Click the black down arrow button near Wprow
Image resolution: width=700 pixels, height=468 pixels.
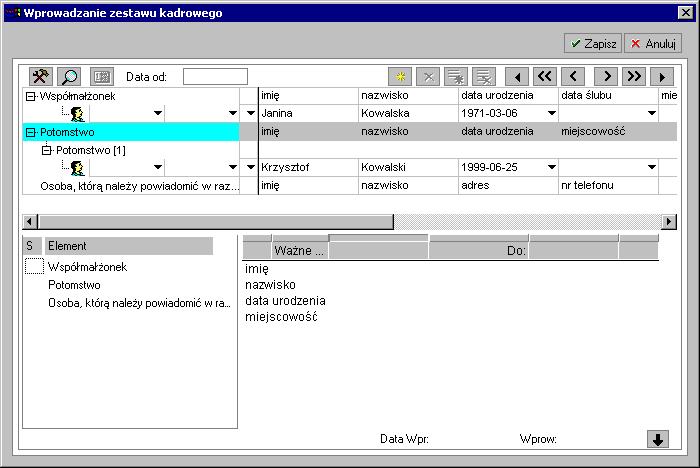pyautogui.click(x=658, y=439)
